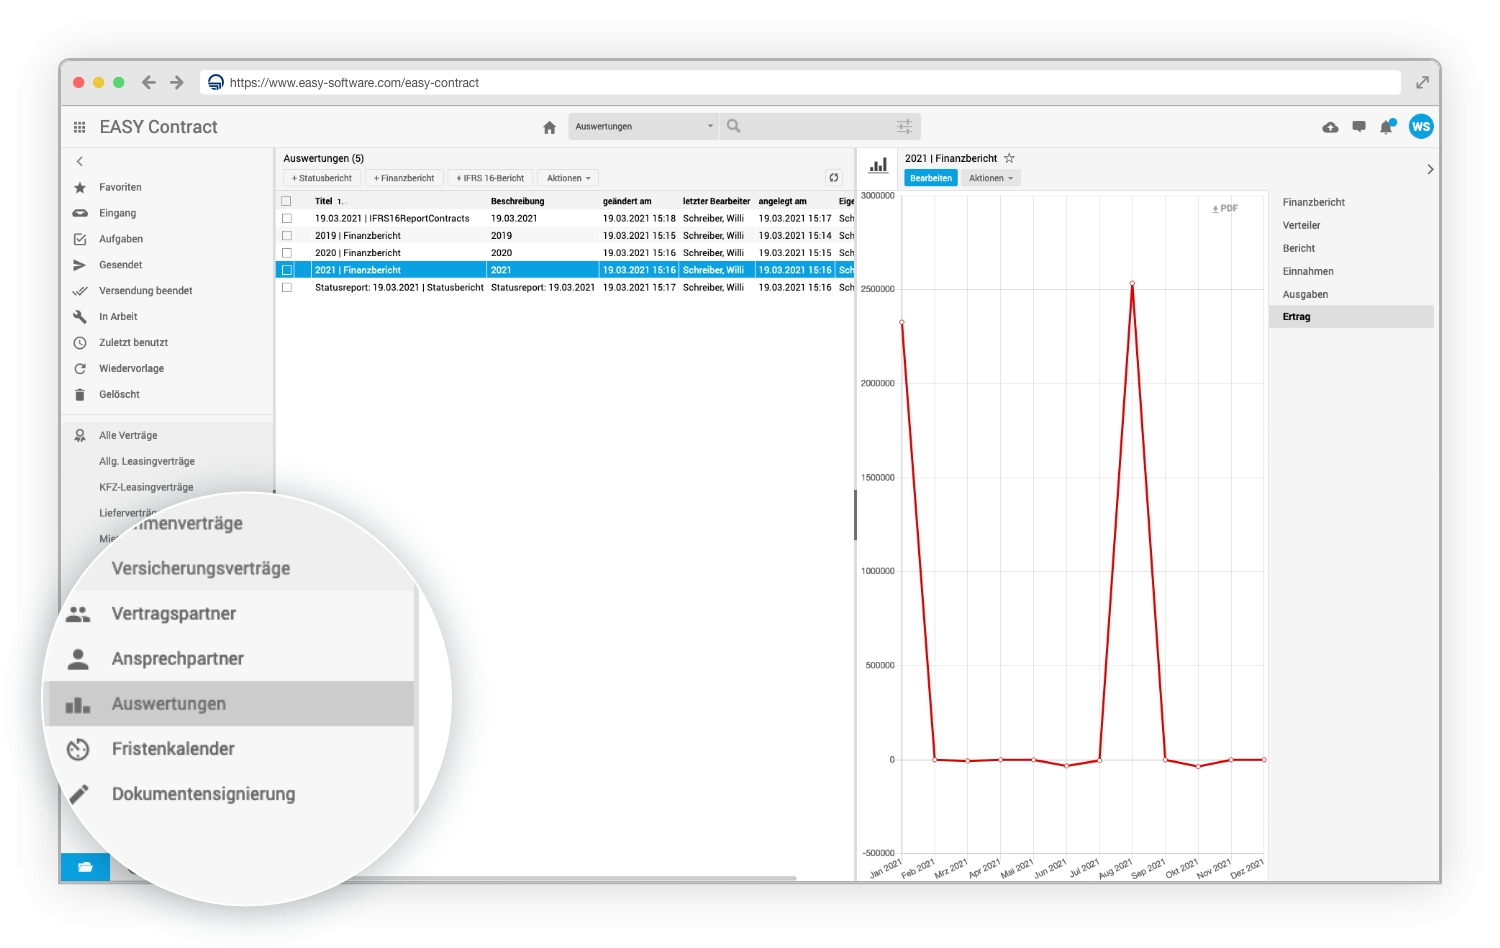Open the Finanzbericht section tab
The width and height of the screenshot is (1500, 948).
coord(1314,202)
